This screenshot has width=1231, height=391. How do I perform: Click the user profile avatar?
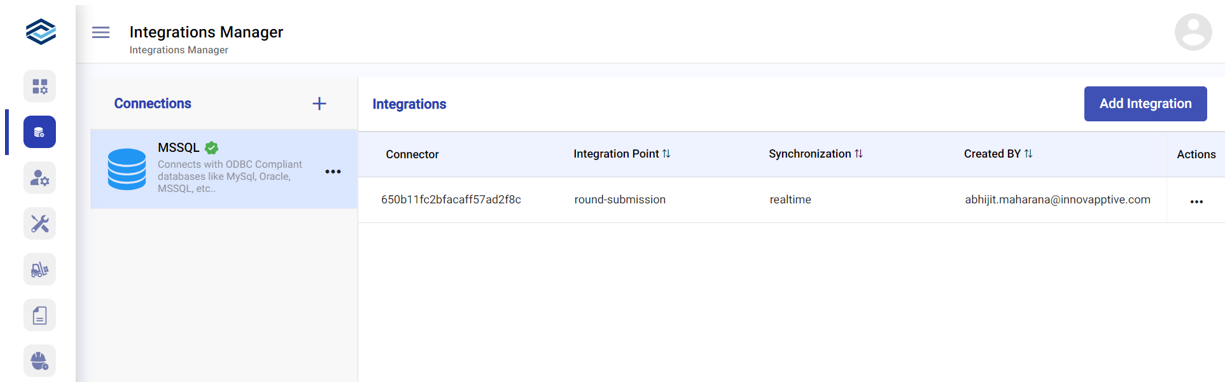(x=1193, y=32)
